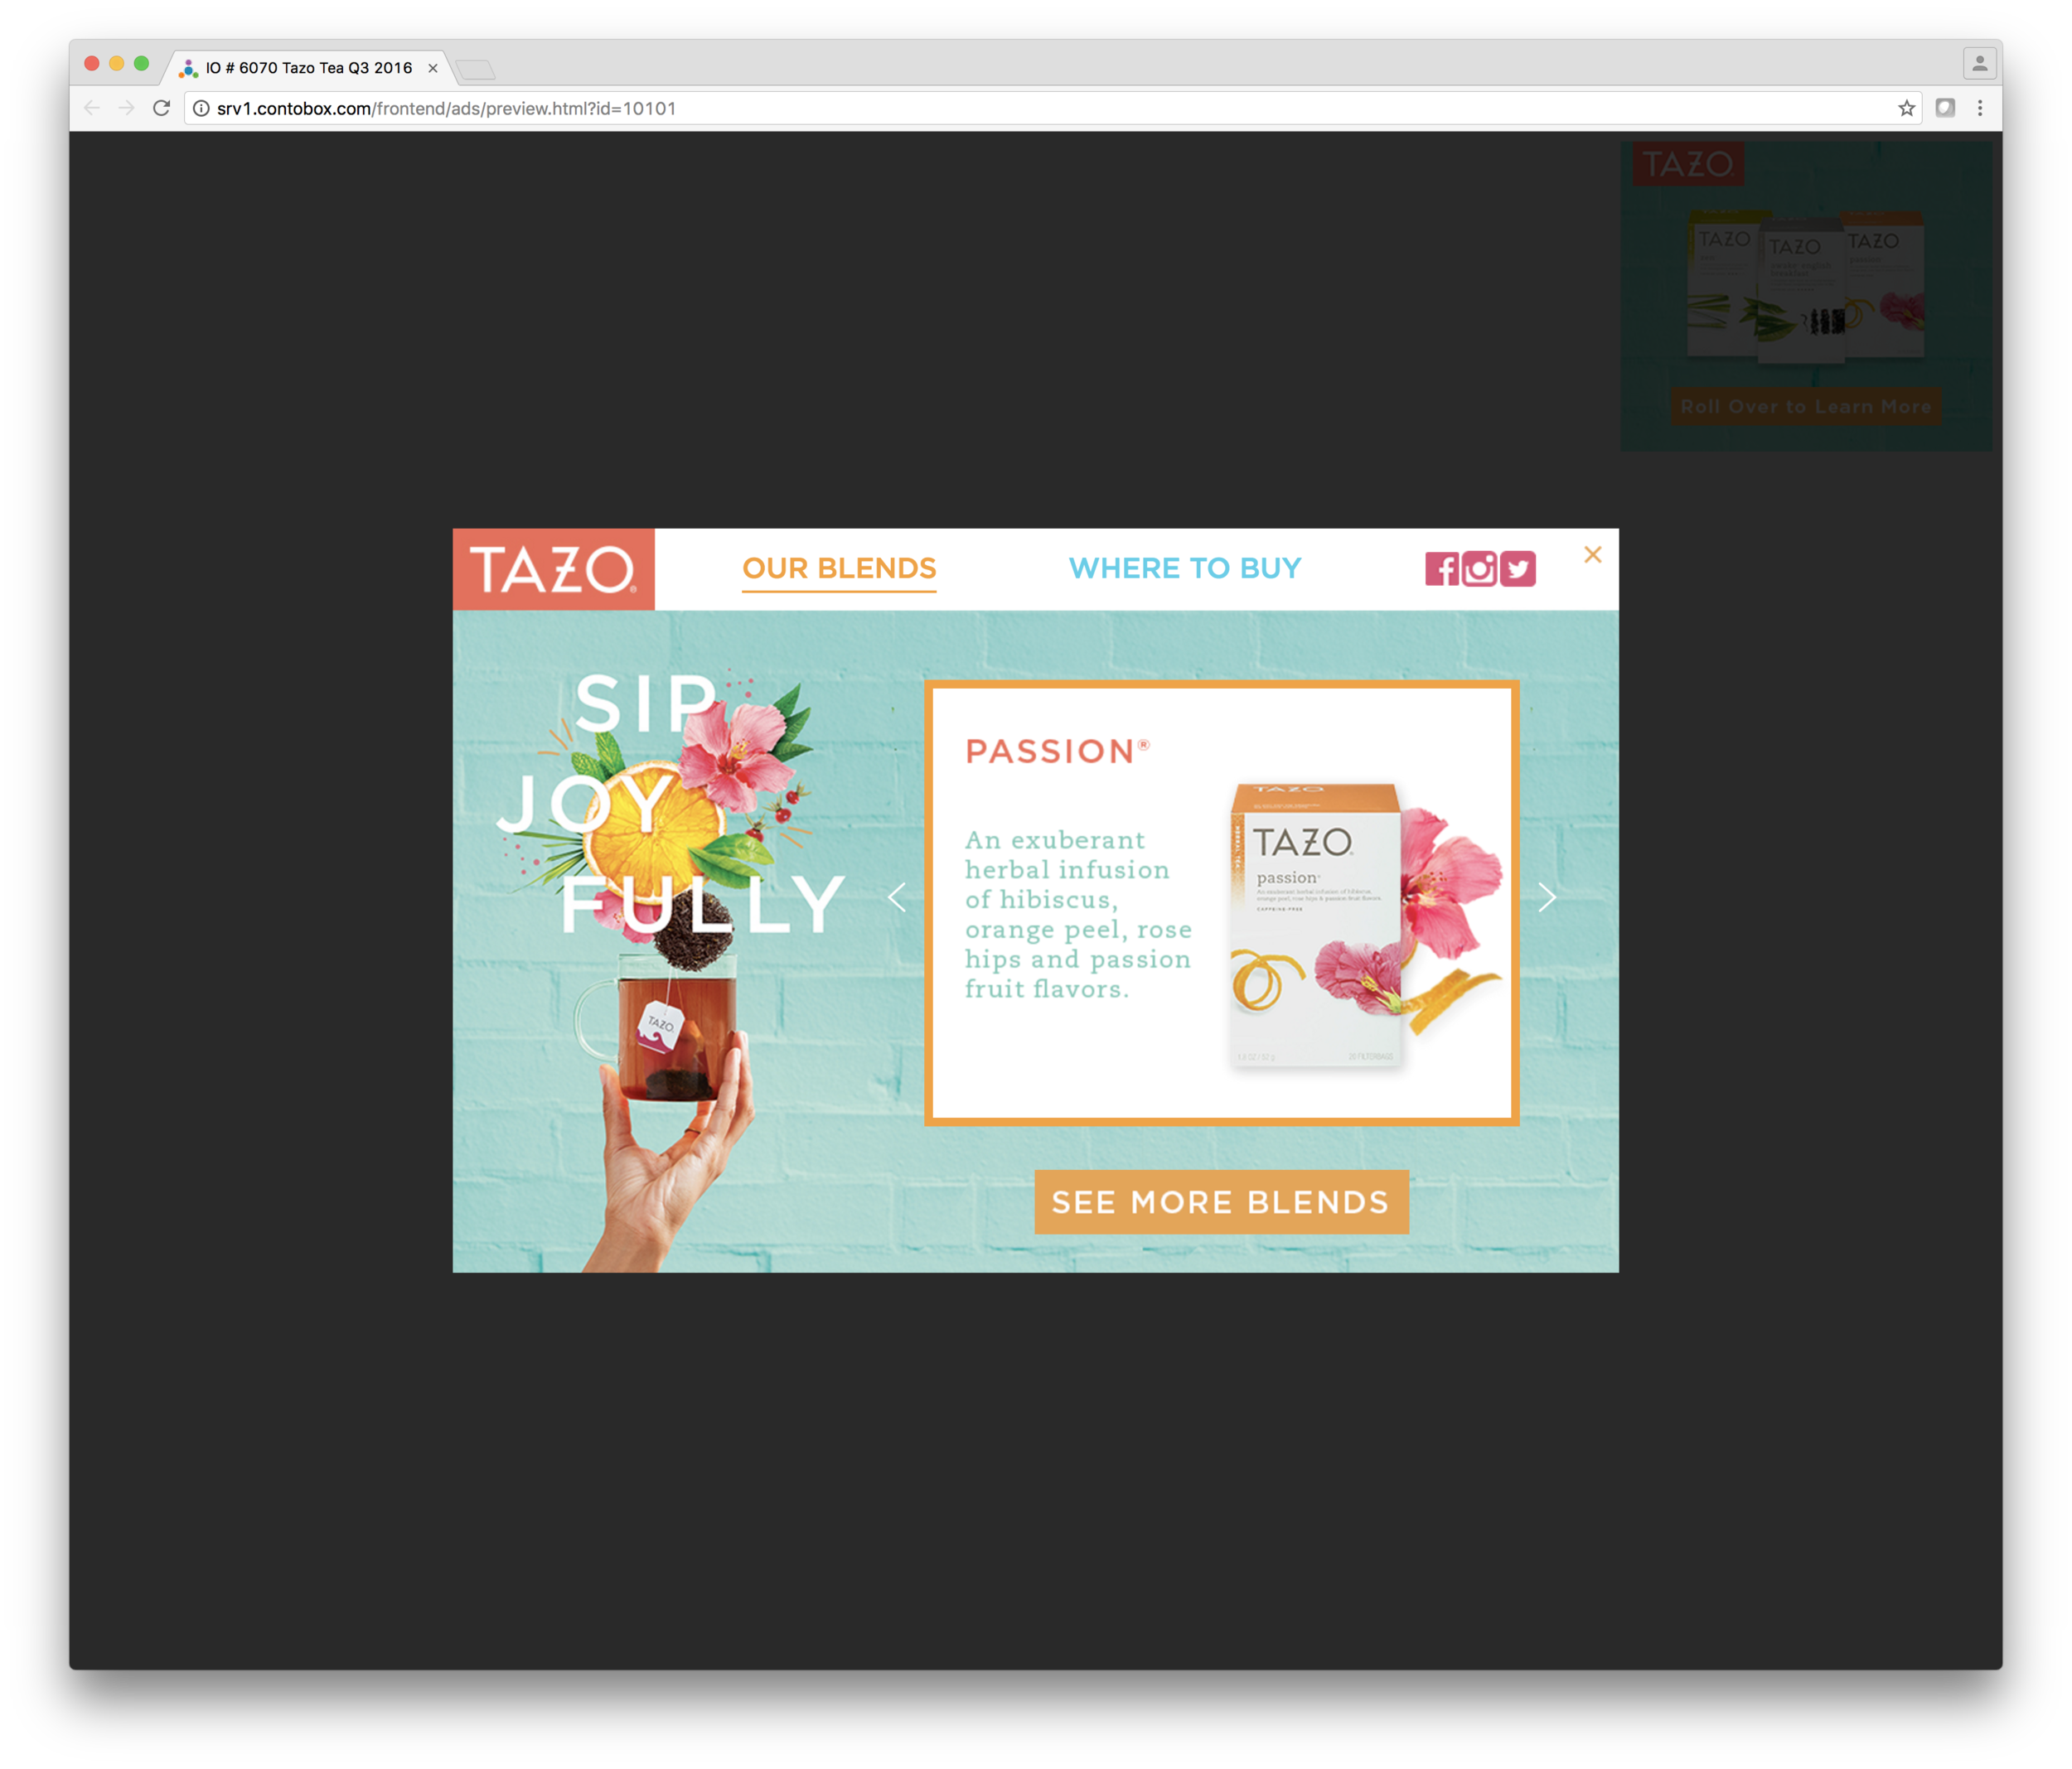Open the Tazo Facebook page icon
Viewport: 2072px width, 1769px height.
tap(1441, 569)
